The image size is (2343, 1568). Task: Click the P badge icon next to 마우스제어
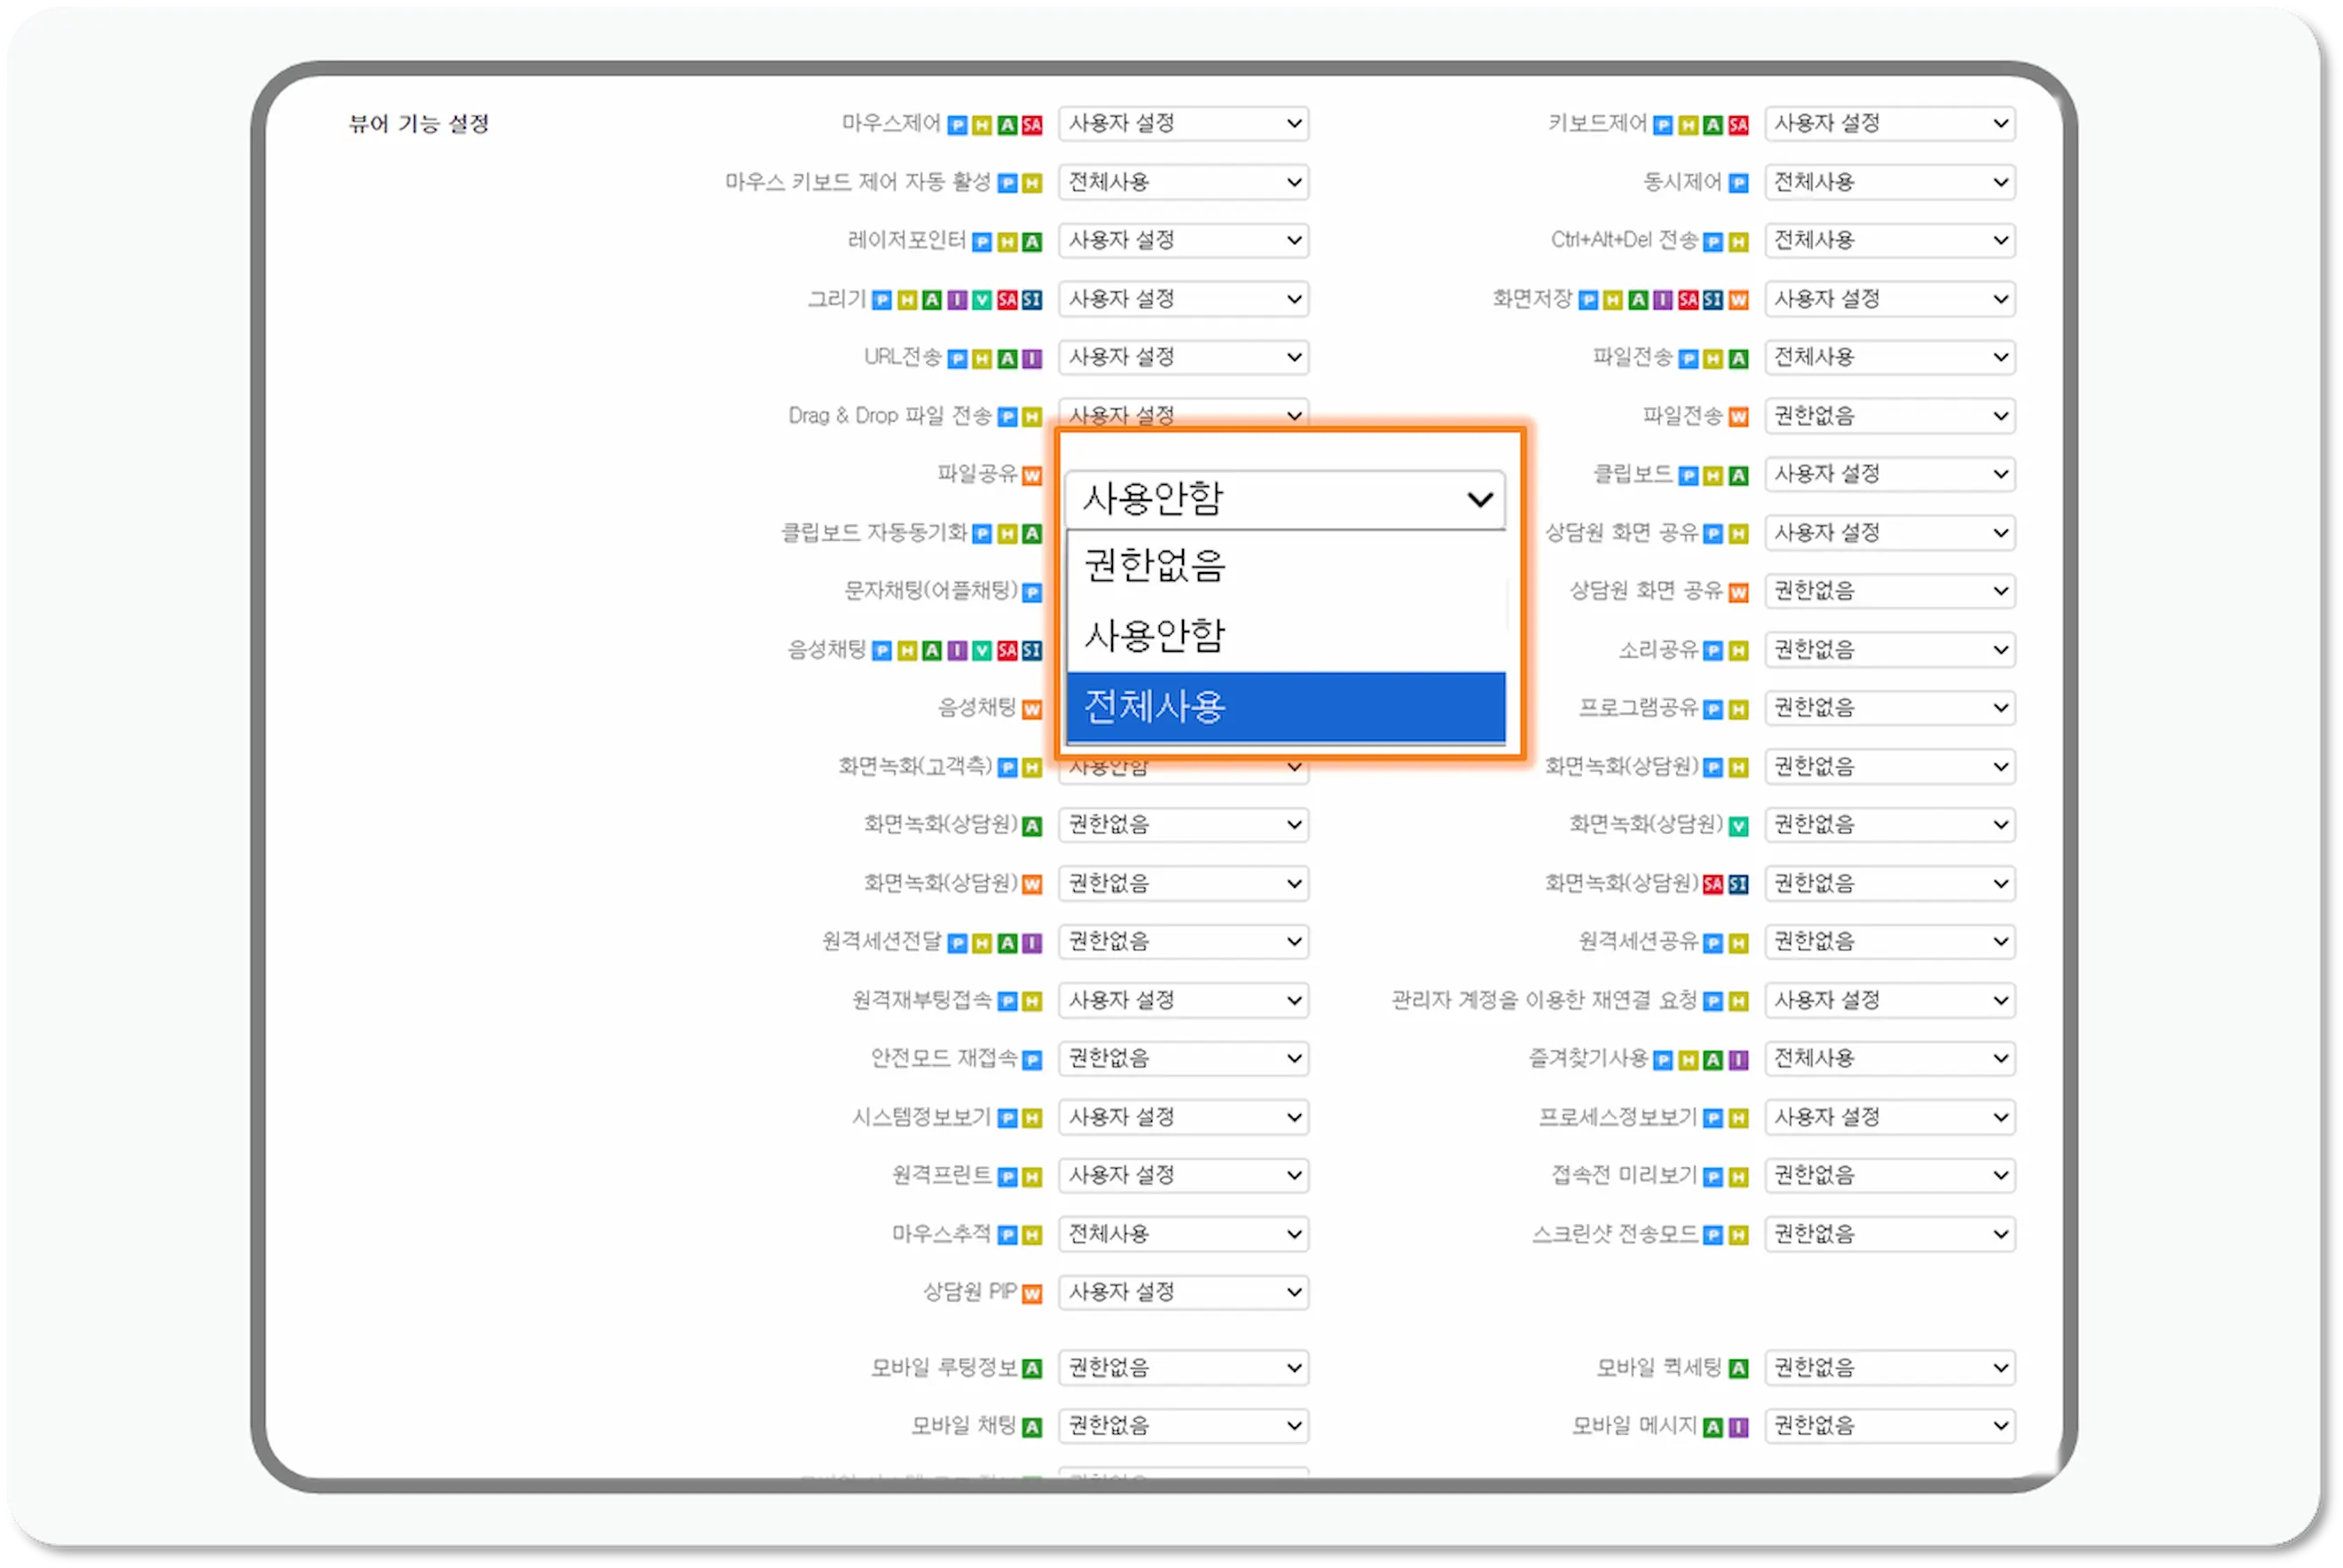(958, 126)
